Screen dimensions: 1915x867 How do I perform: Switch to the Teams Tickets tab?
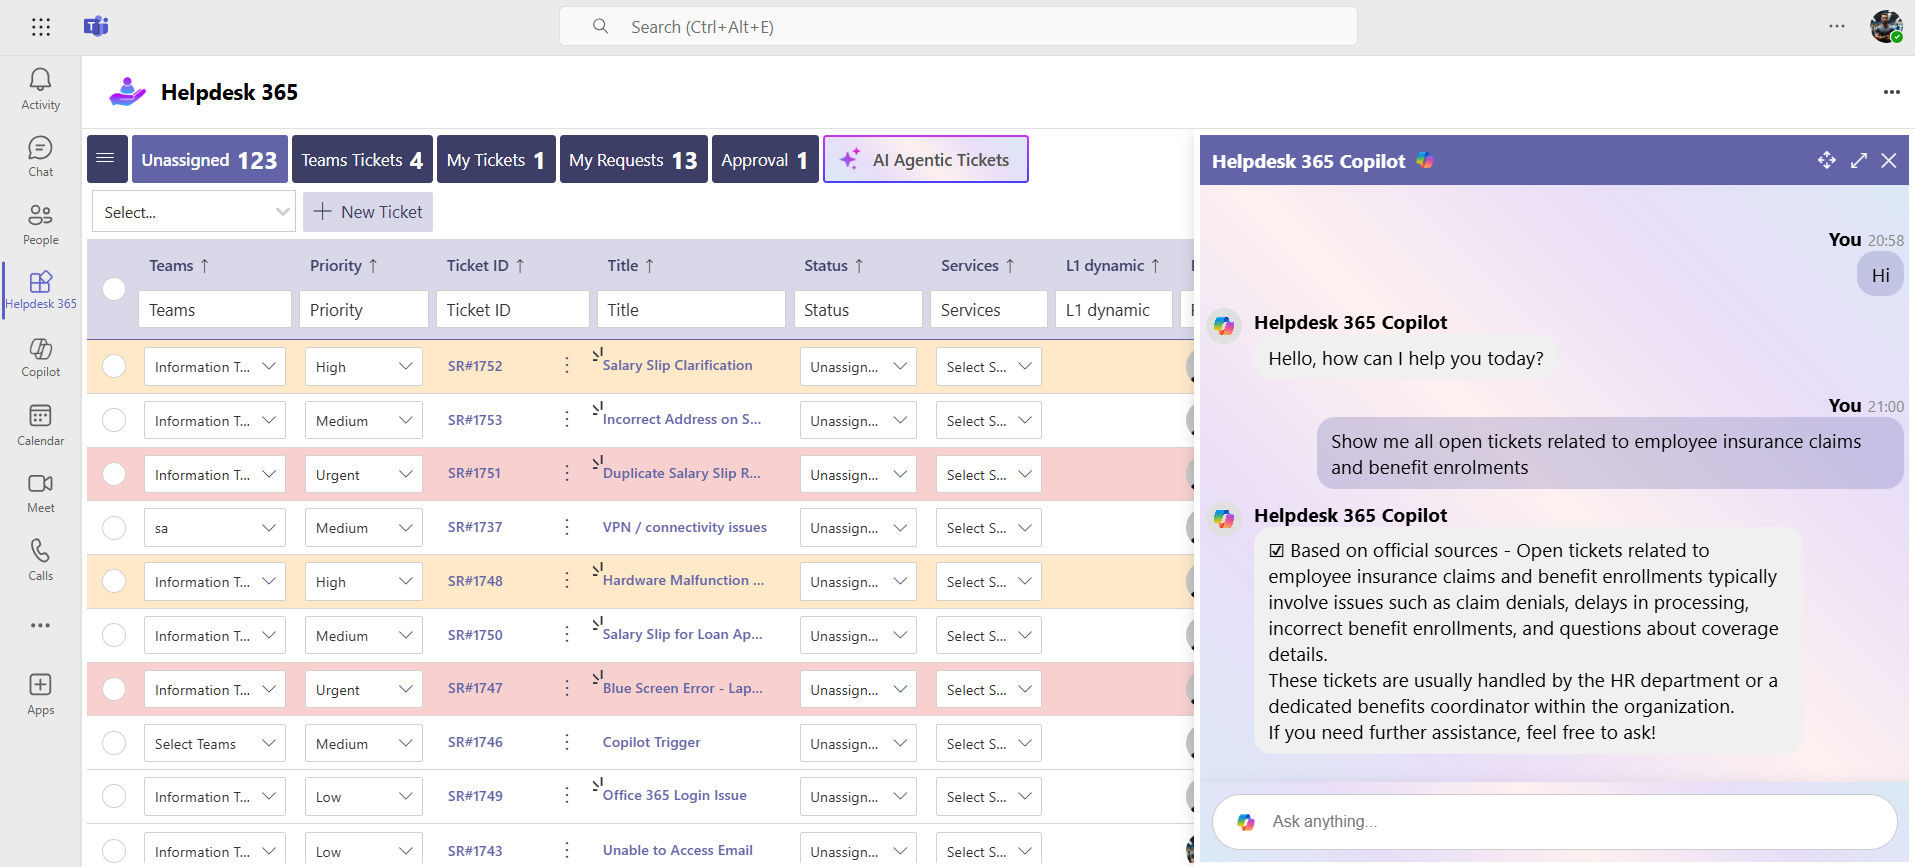tap(362, 160)
